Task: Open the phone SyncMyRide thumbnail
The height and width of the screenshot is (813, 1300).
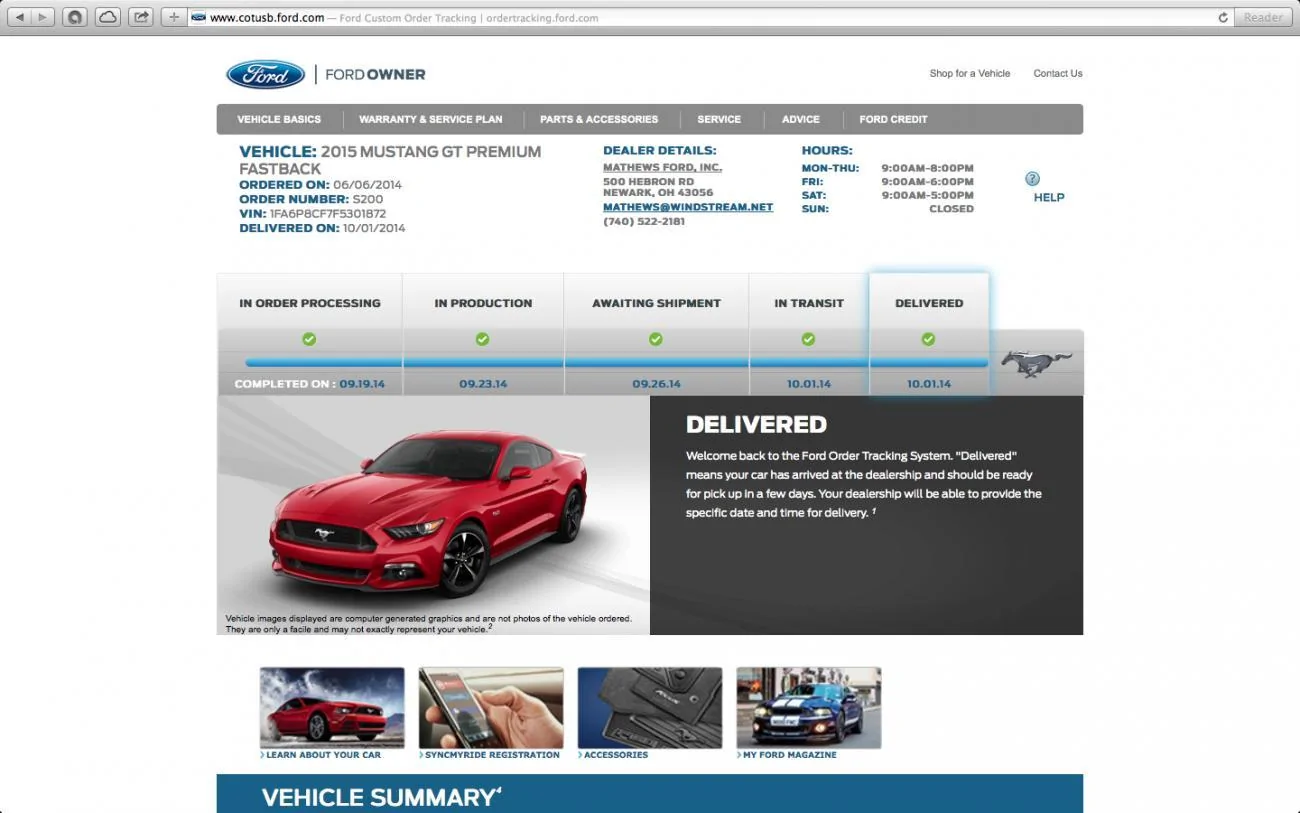Action: 491,708
